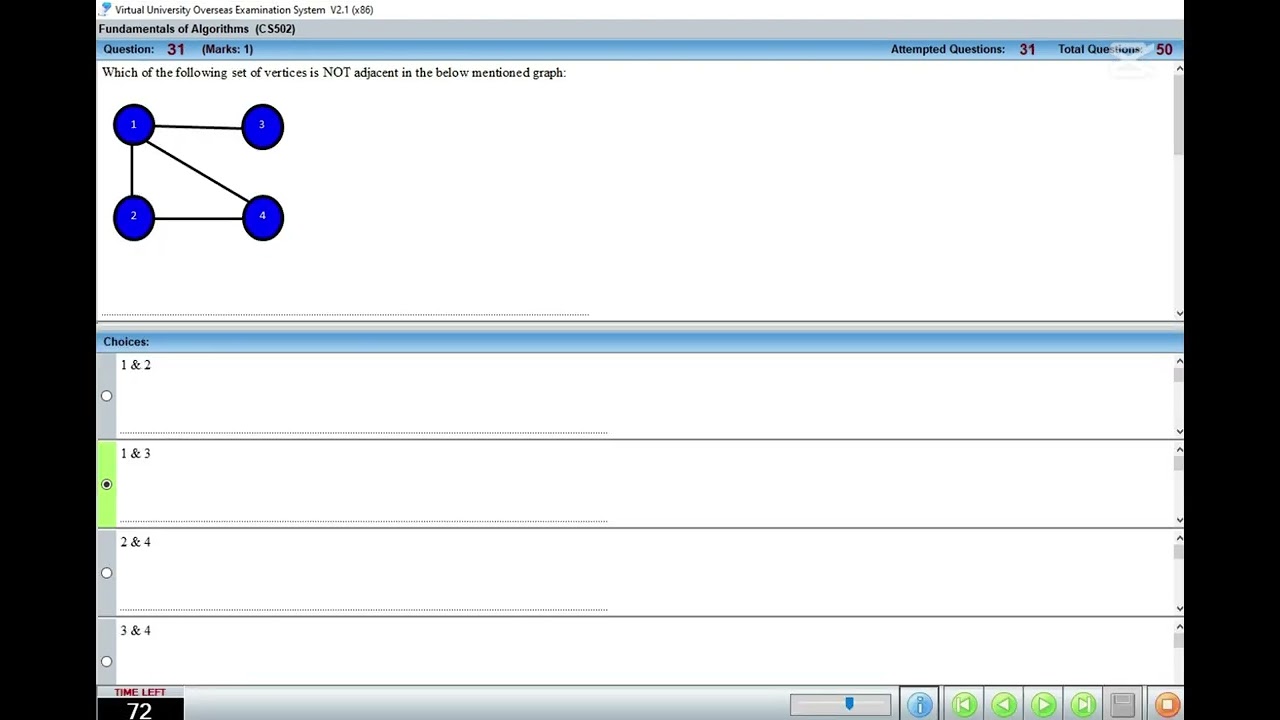Select the '1 & 2' radio option
This screenshot has width=1280, height=720.
pyautogui.click(x=107, y=396)
